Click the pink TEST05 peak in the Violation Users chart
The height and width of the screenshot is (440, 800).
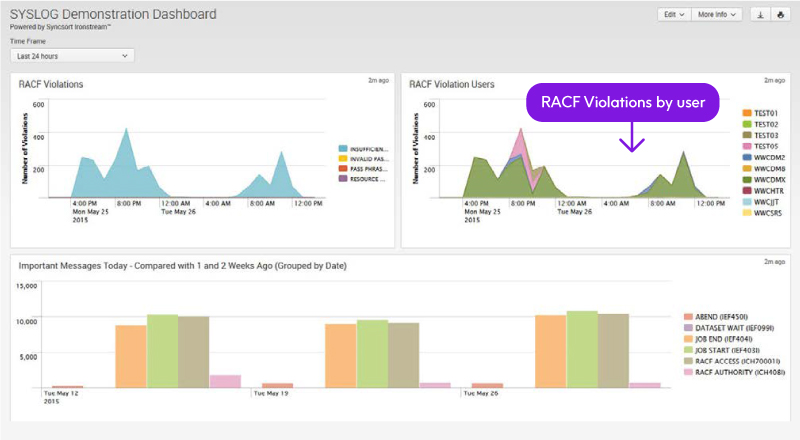[520, 138]
